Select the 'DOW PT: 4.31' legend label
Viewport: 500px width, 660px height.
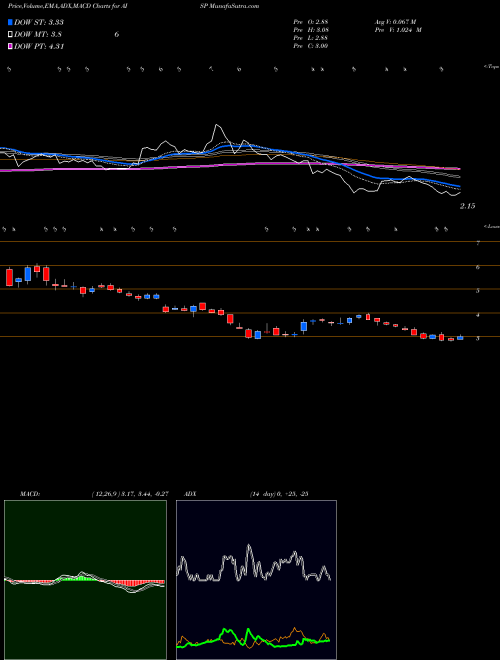(x=39, y=46)
